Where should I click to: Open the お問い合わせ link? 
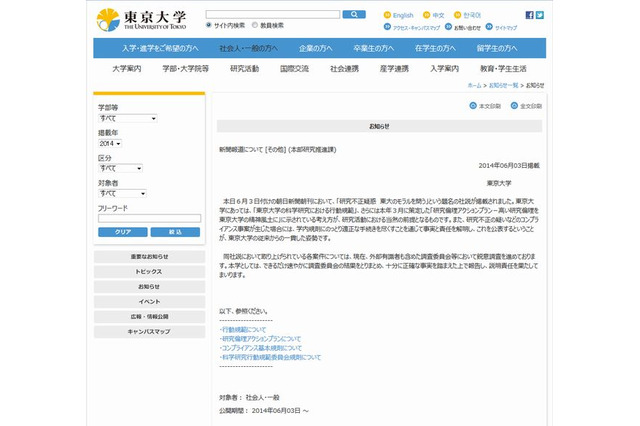(x=467, y=28)
